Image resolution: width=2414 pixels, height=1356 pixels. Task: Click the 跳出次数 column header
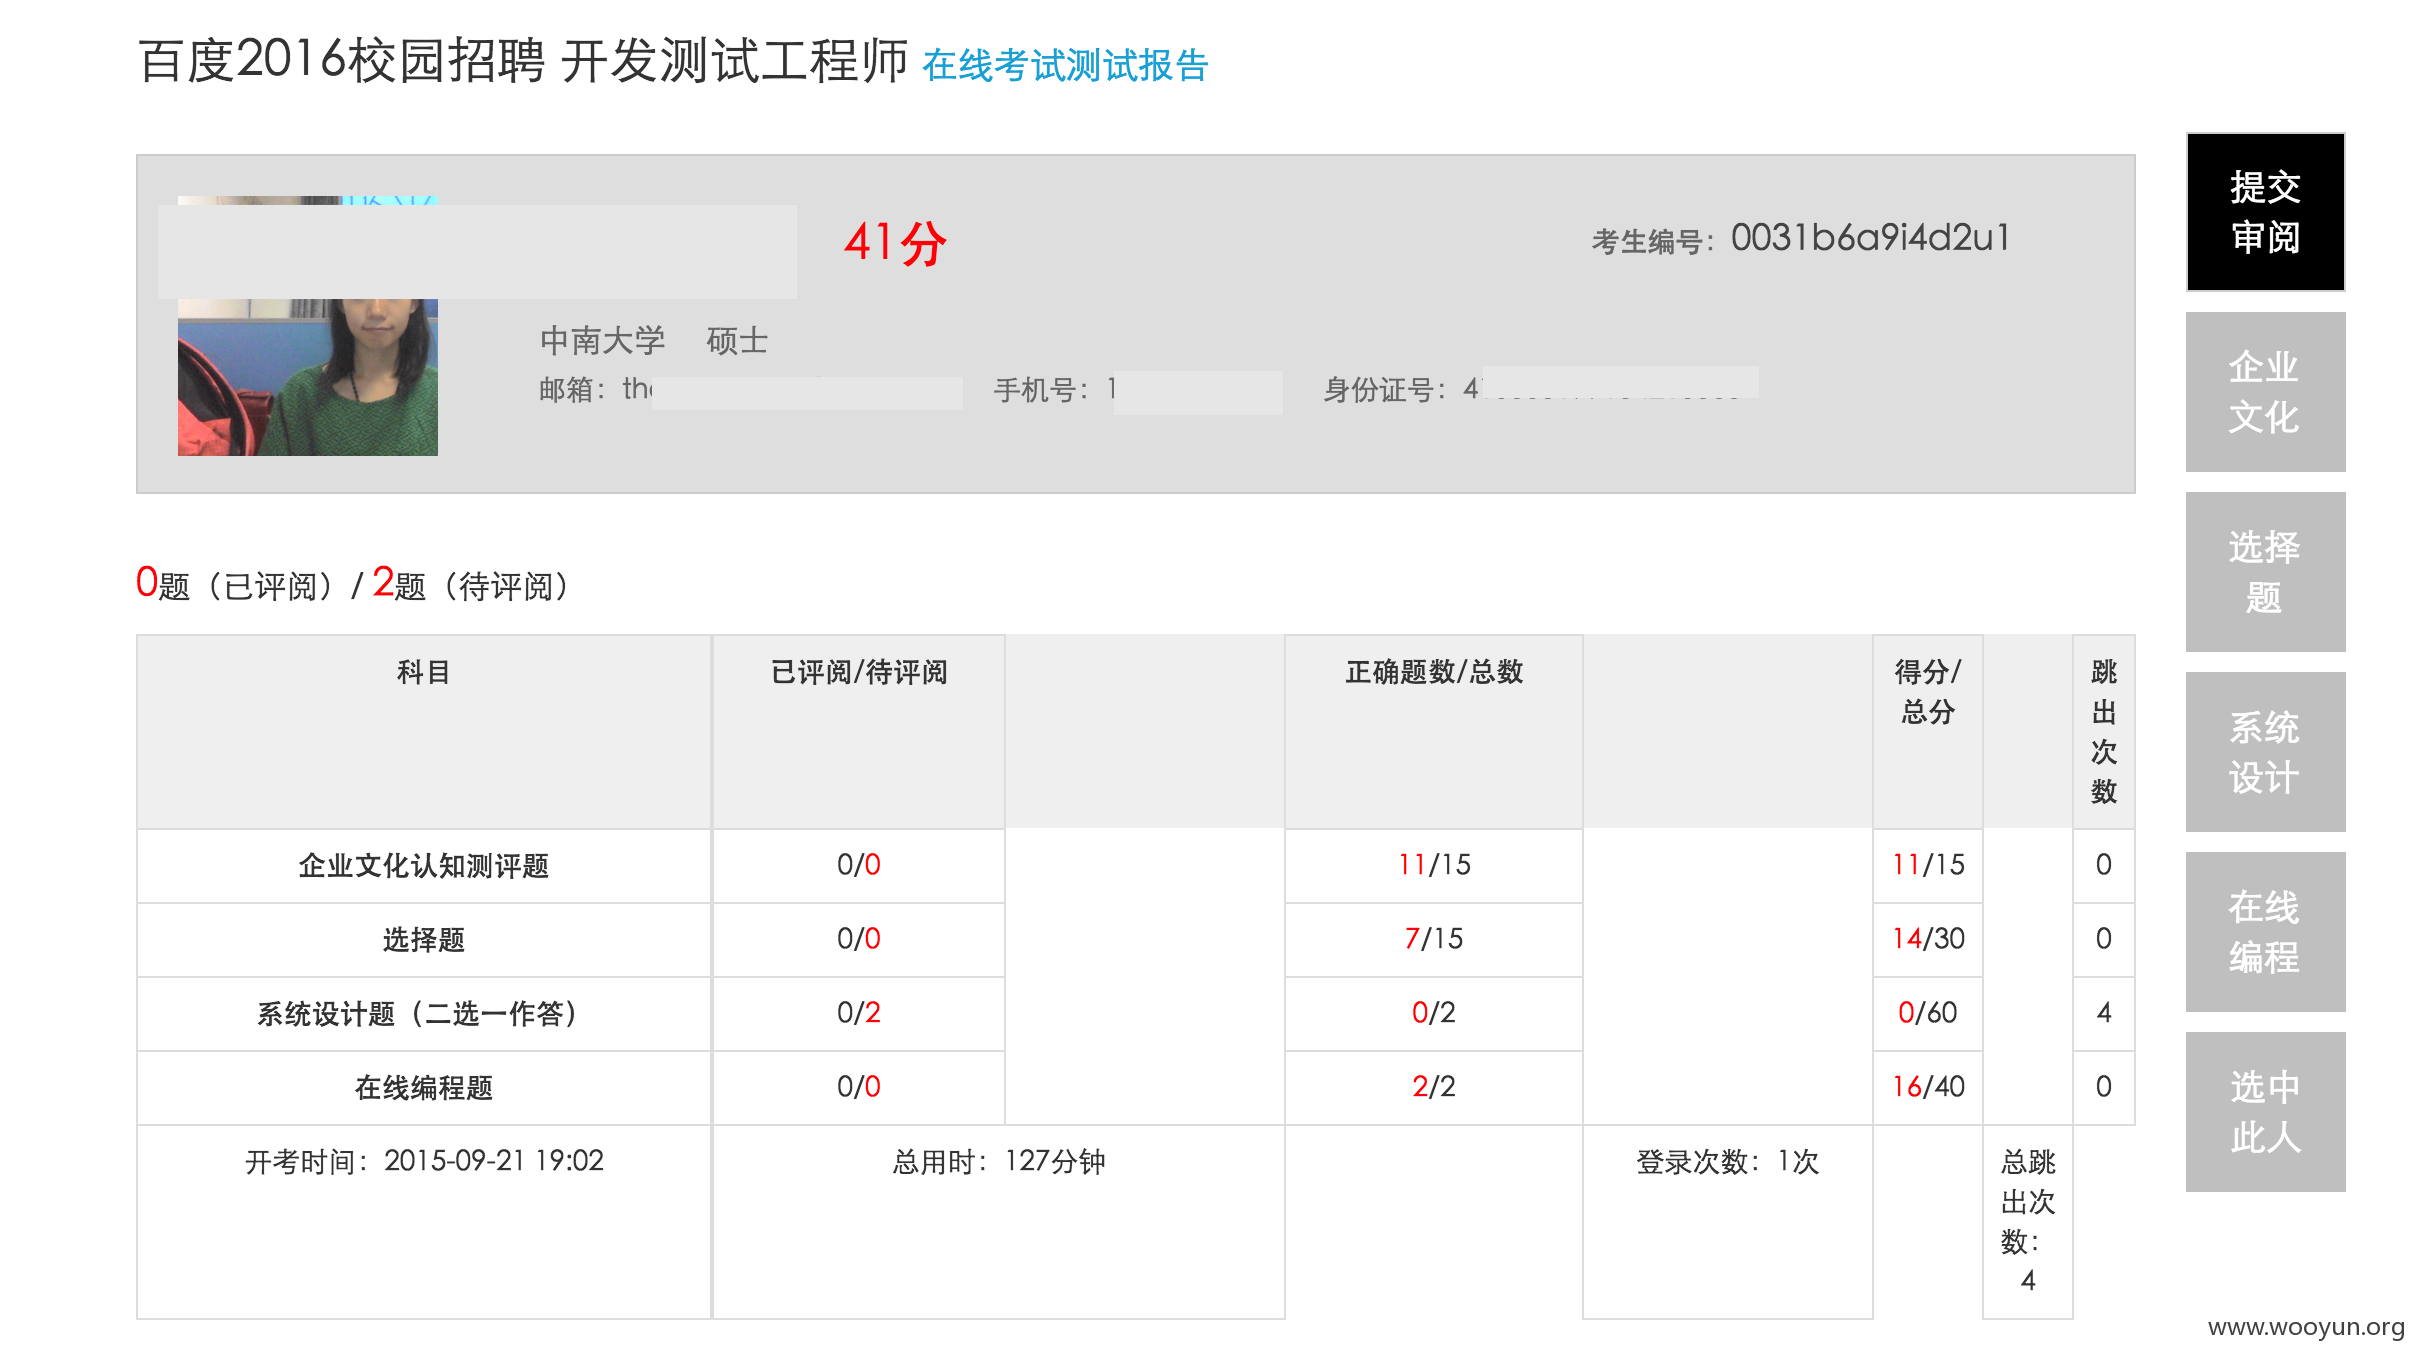point(2104,731)
